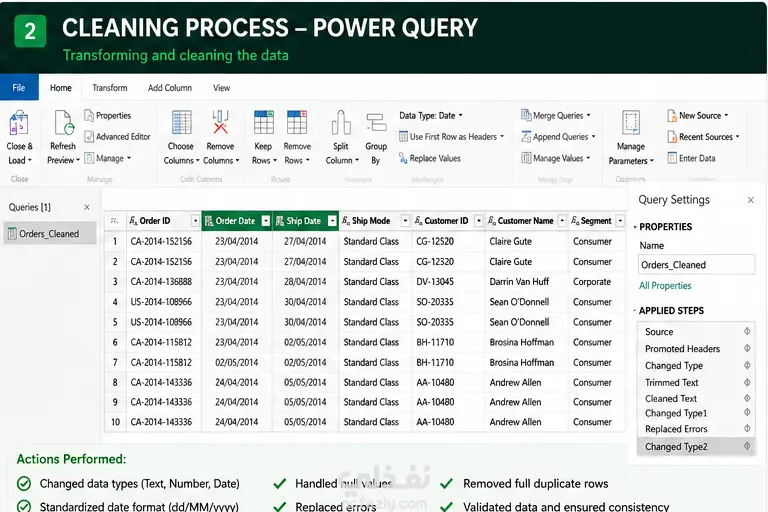Image resolution: width=768 pixels, height=512 pixels.
Task: Open the All Properties link
Action: click(x=665, y=286)
